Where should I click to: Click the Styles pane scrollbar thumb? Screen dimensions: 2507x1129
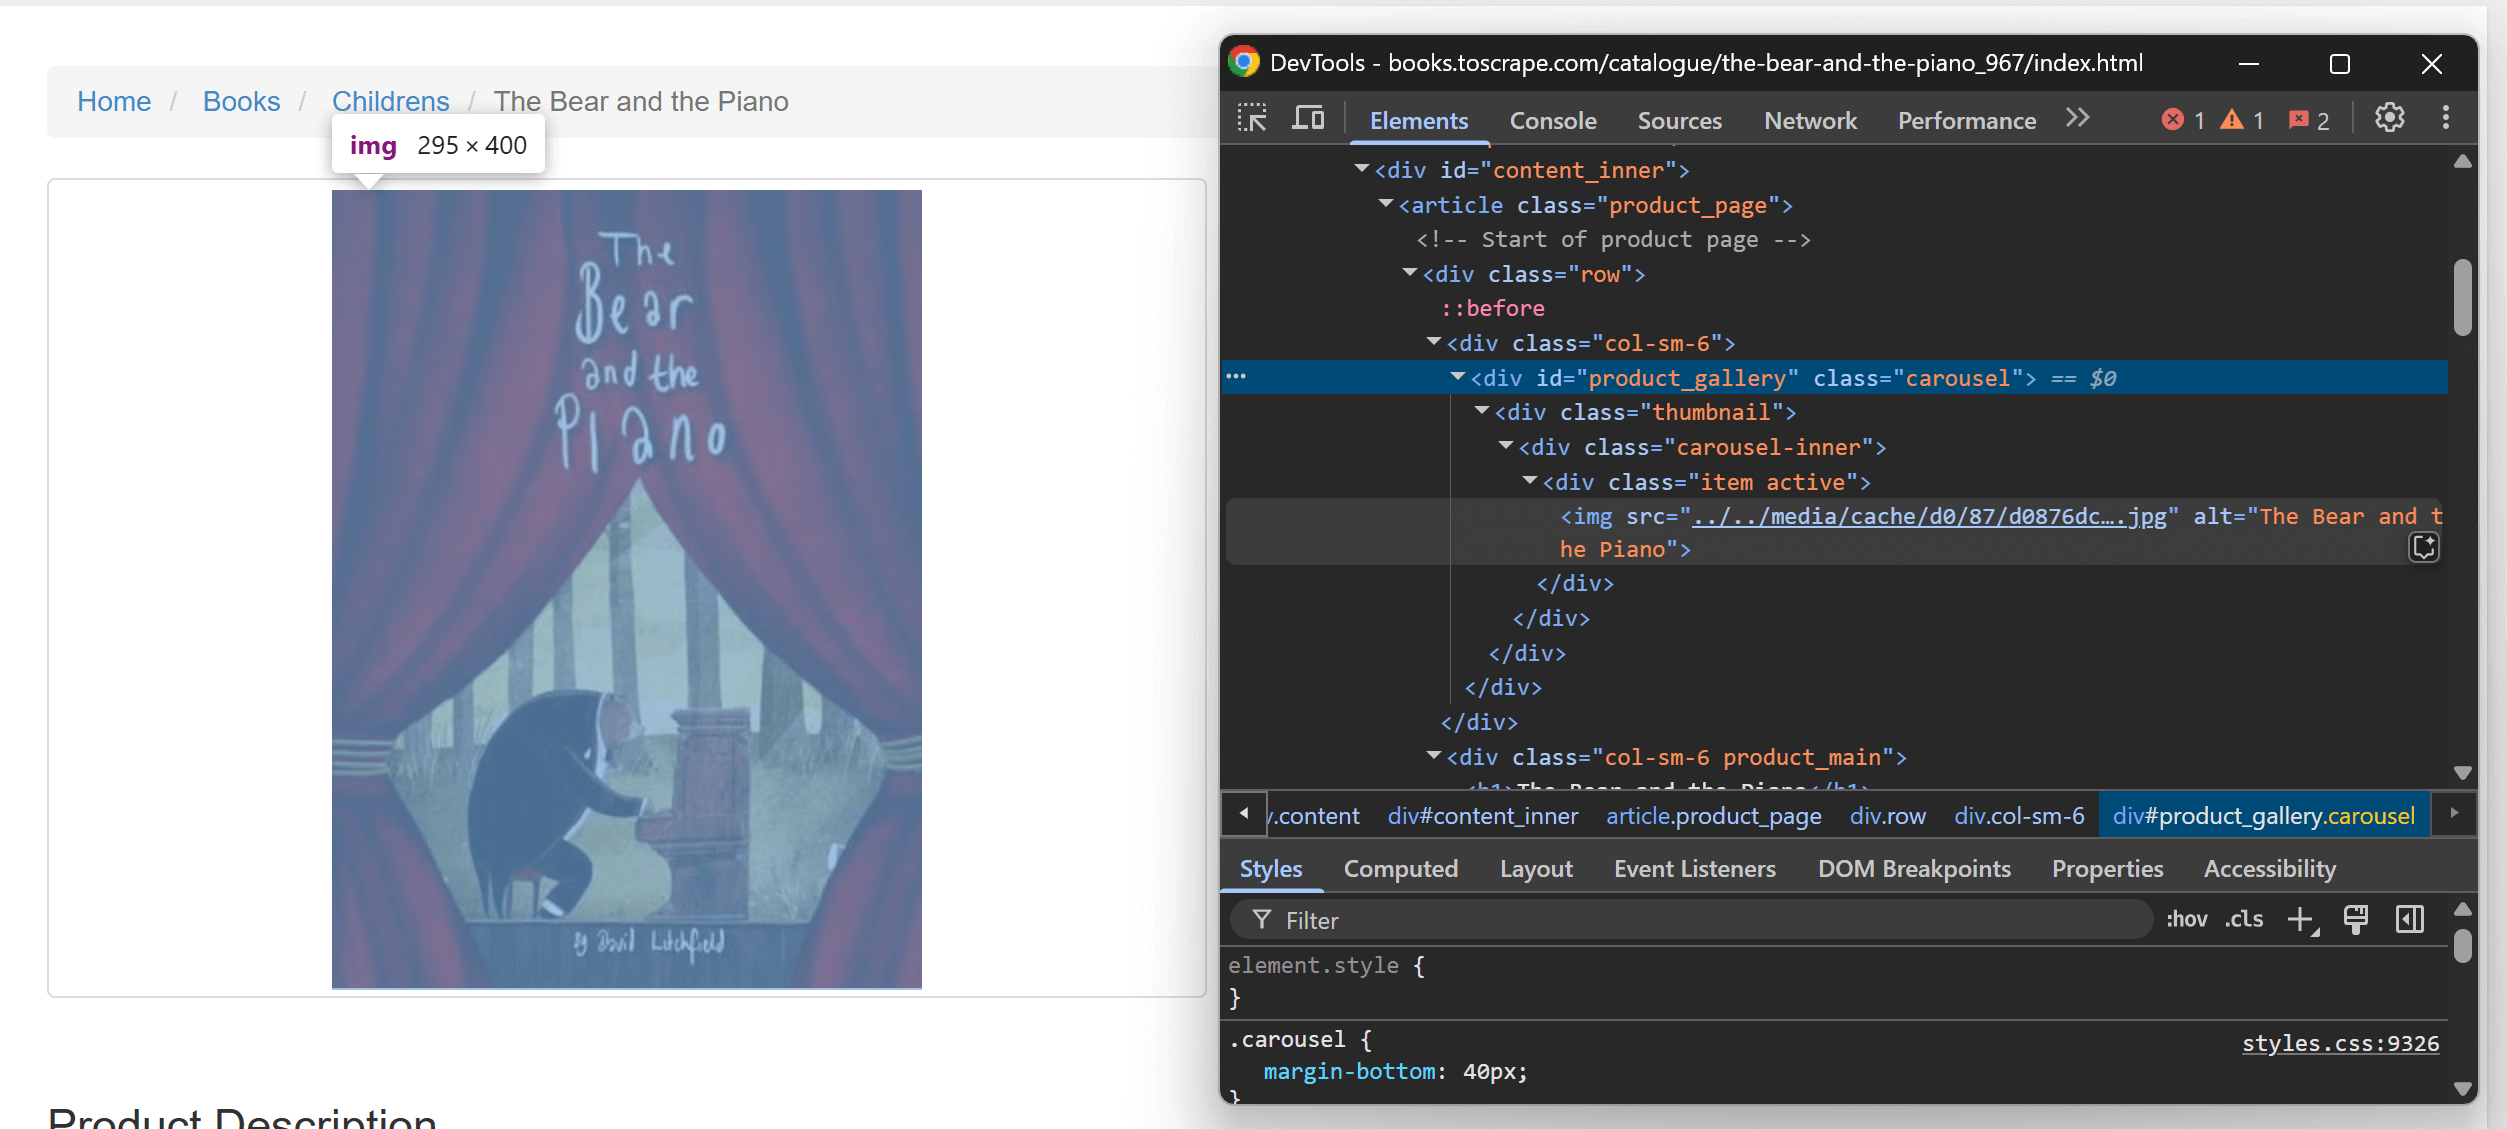point(2462,945)
